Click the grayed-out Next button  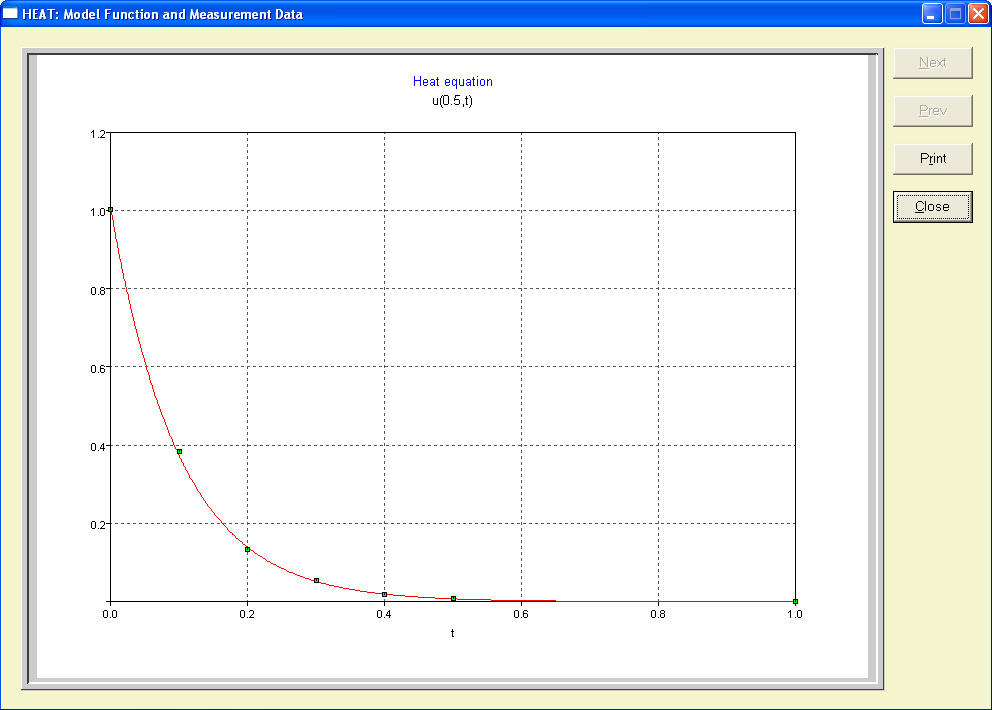coord(932,62)
